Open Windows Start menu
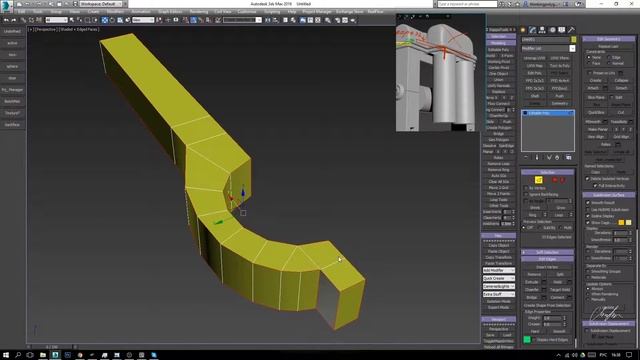 [6, 355]
